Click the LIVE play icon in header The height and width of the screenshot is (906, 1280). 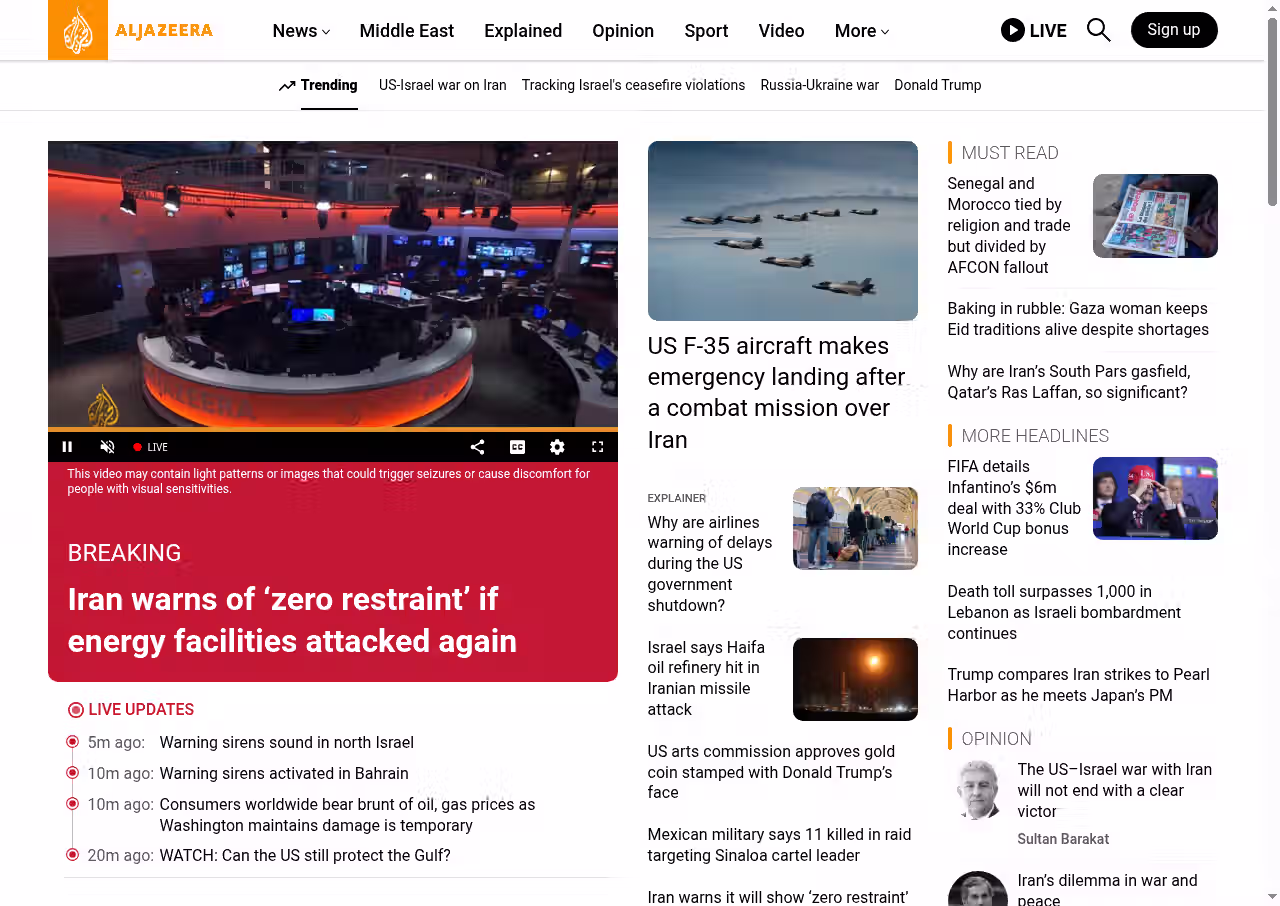tap(1013, 30)
